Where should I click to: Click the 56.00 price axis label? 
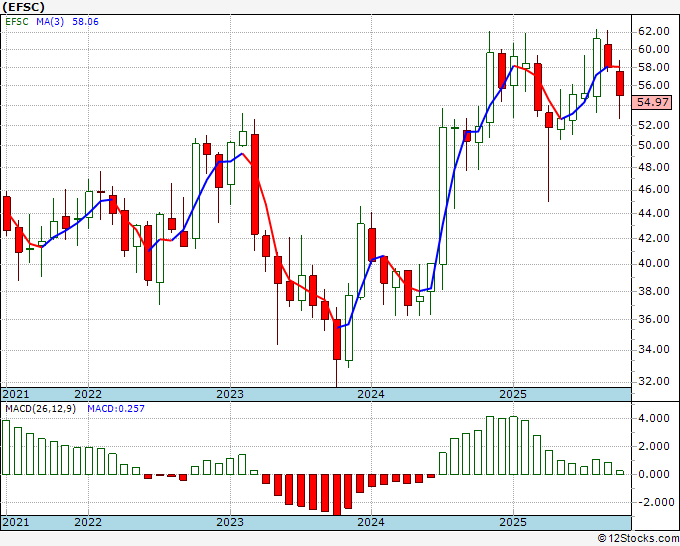pos(654,85)
